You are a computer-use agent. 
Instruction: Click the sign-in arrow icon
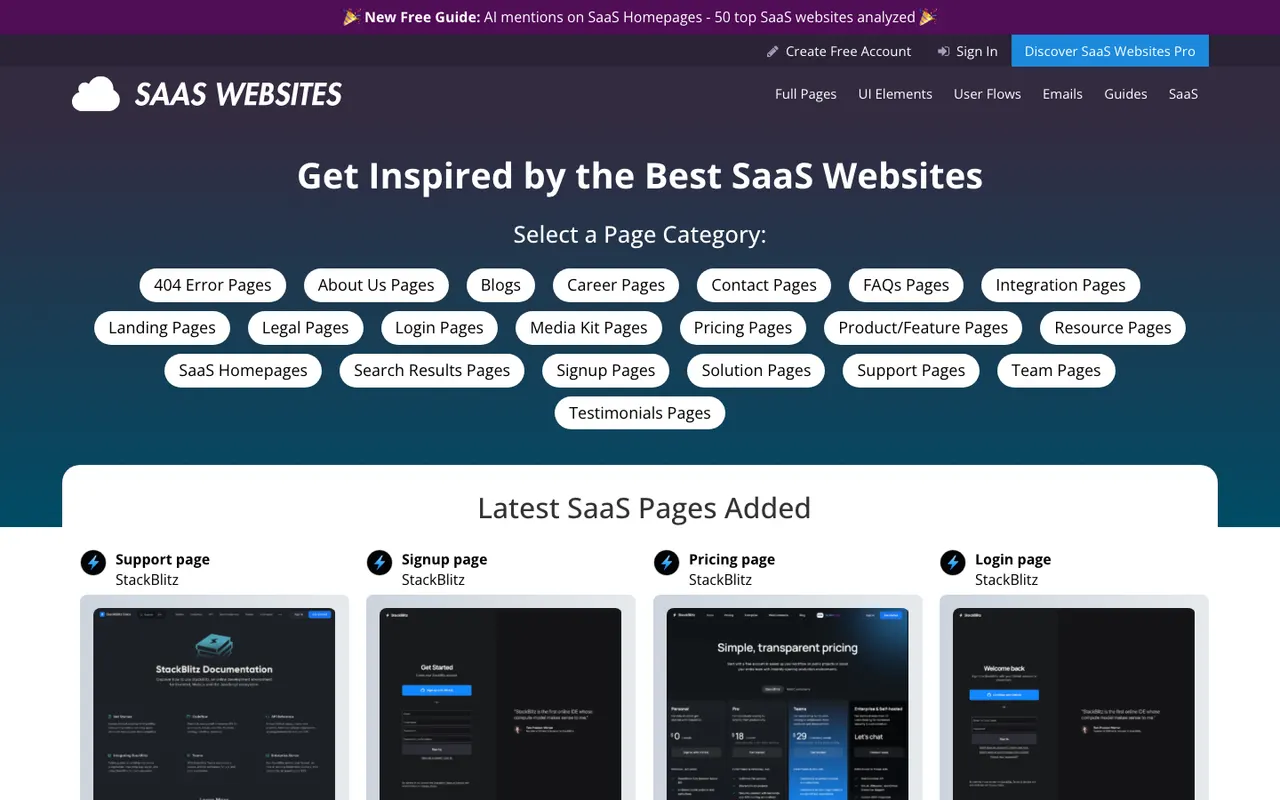point(943,51)
